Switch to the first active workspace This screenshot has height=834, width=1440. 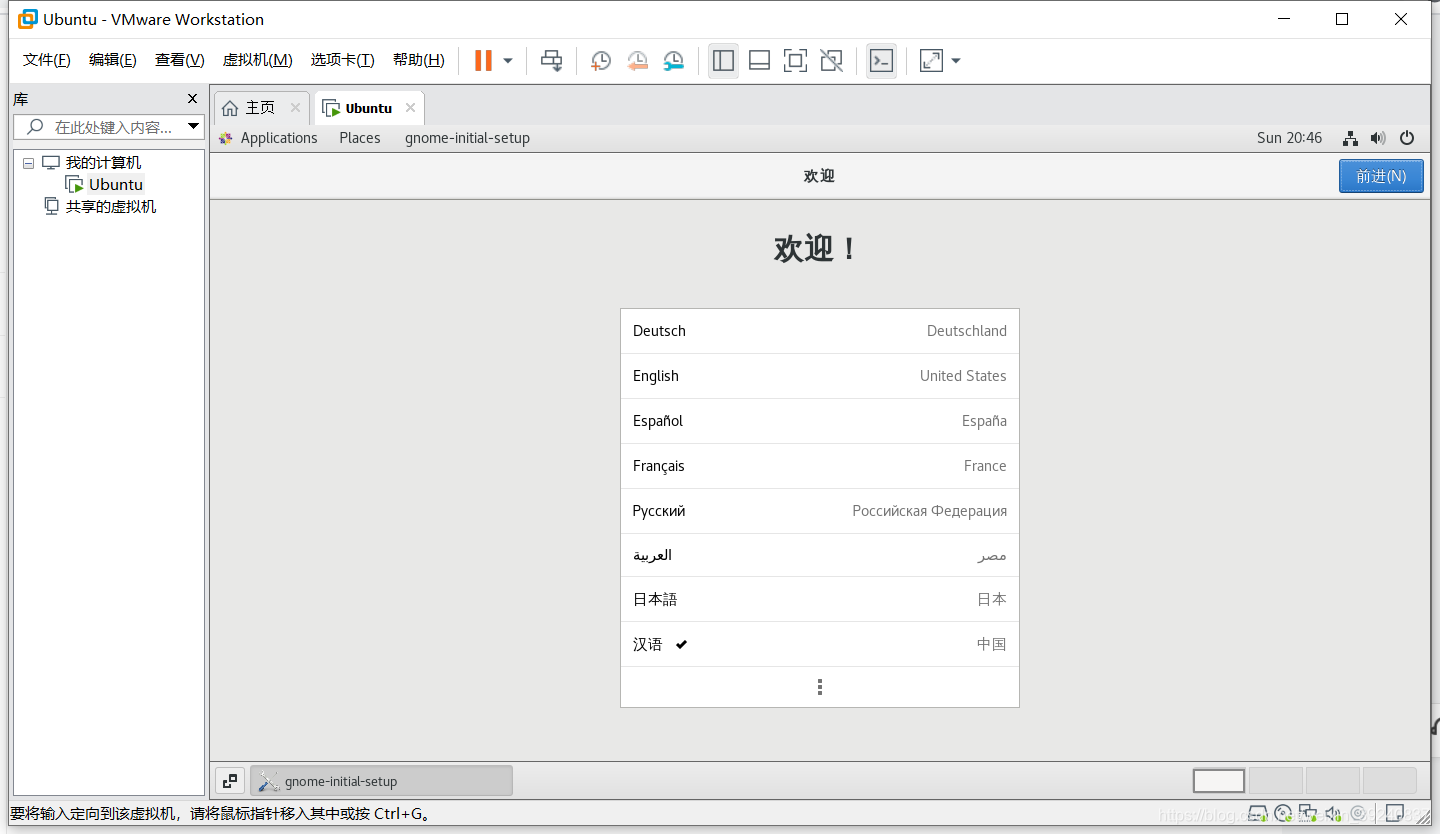coord(1219,781)
